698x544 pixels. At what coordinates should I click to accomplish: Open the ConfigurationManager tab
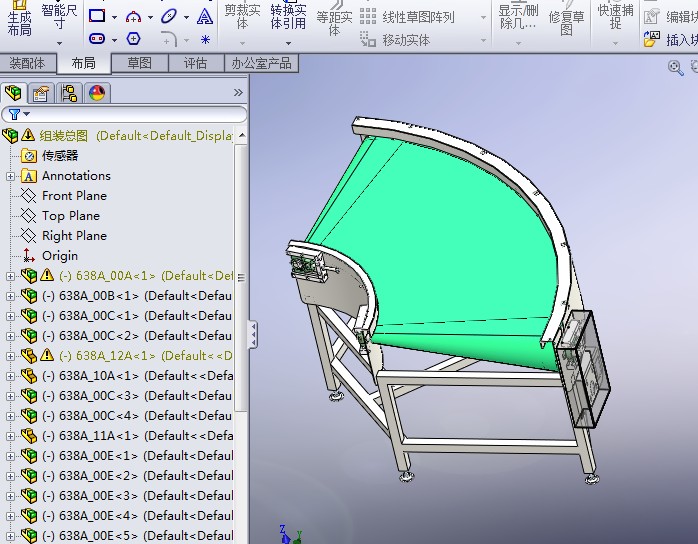click(69, 93)
